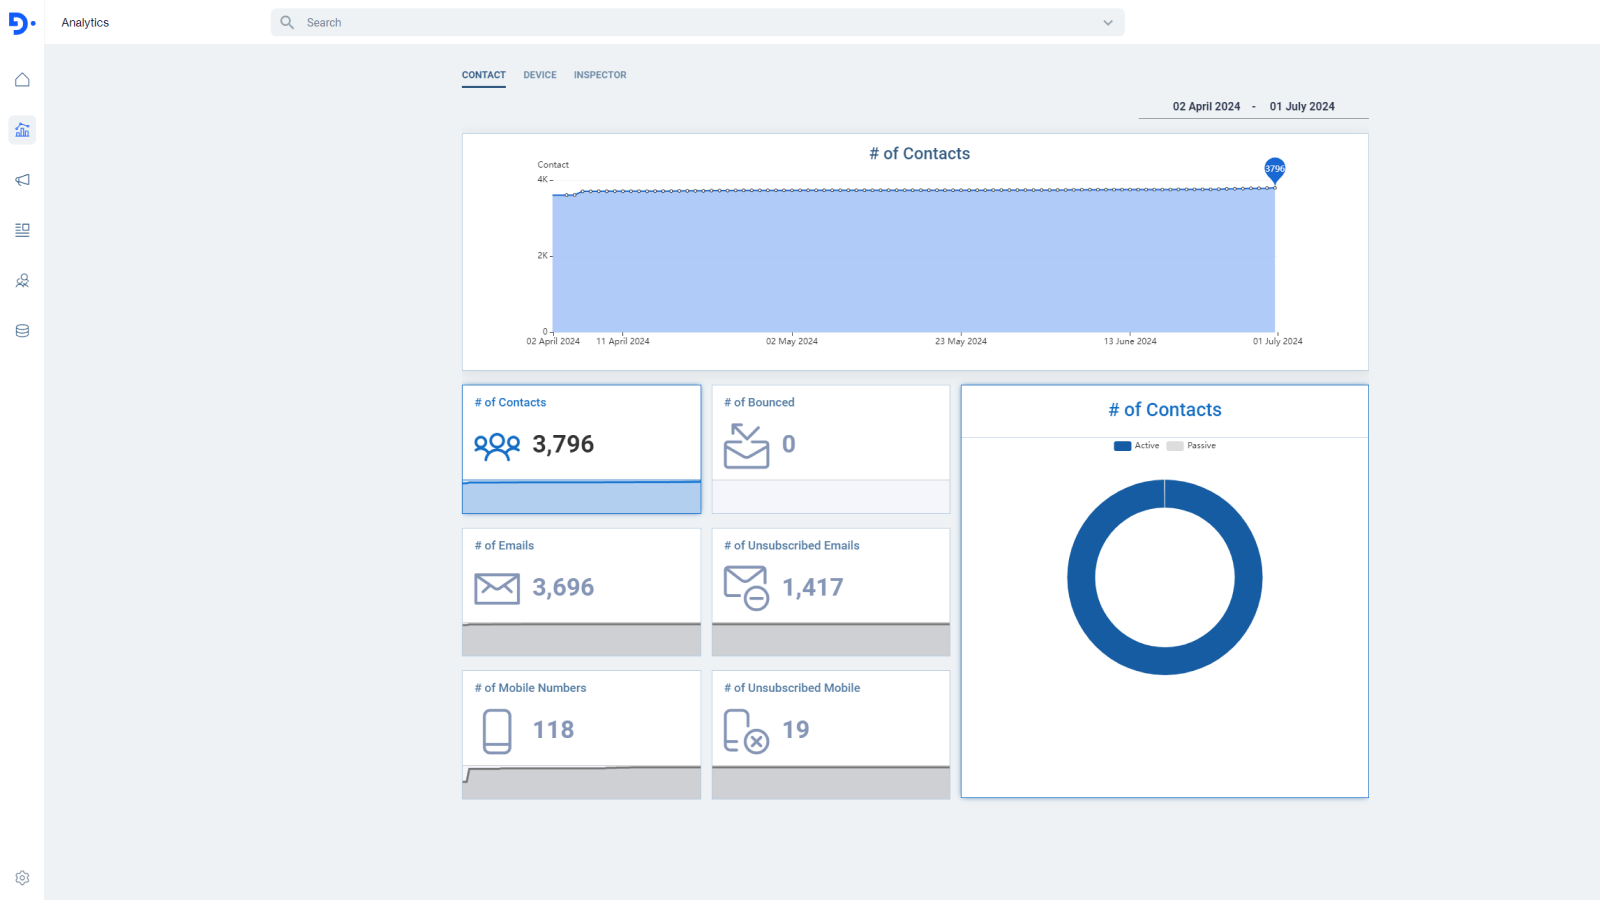Viewport: 1600px width, 900px height.
Task: Click inside the Search field
Action: point(600,22)
